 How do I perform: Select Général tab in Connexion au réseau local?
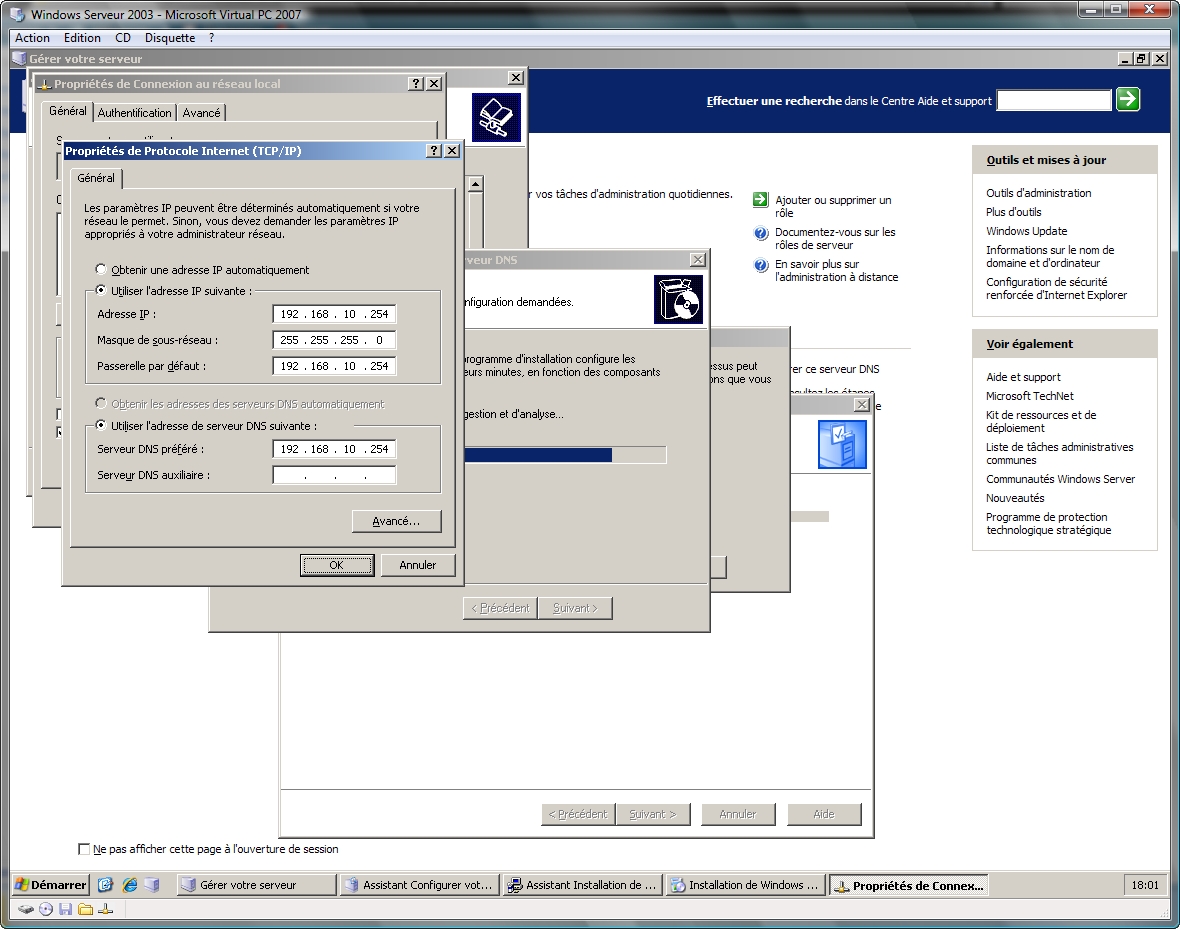tap(68, 111)
